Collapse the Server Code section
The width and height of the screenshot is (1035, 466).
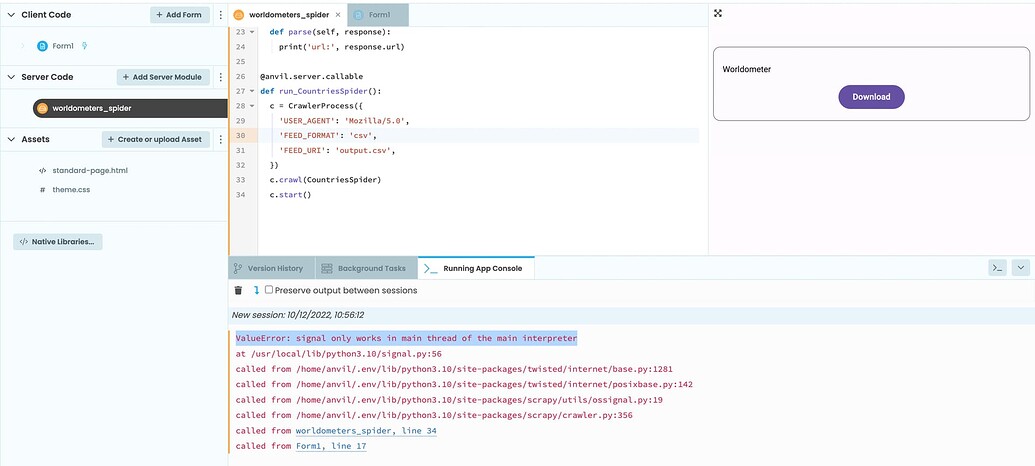pos(11,77)
